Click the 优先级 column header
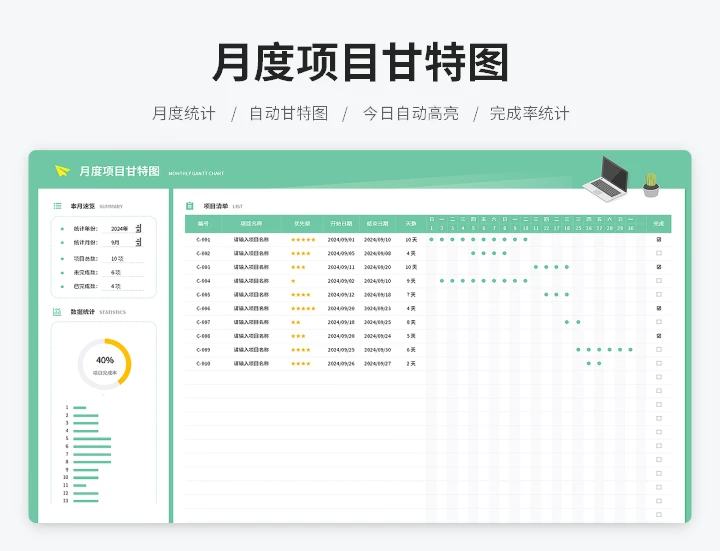 [x=302, y=224]
